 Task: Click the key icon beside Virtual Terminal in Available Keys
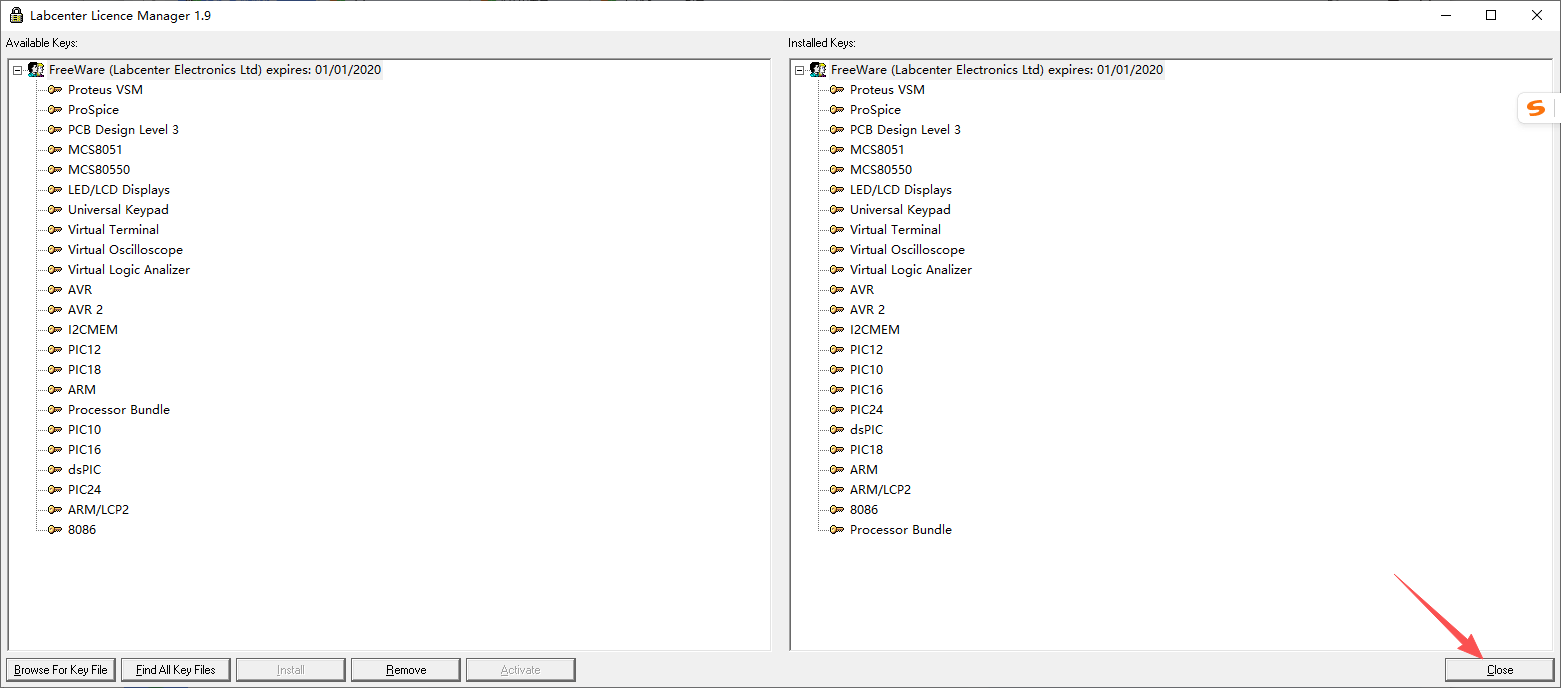click(55, 230)
